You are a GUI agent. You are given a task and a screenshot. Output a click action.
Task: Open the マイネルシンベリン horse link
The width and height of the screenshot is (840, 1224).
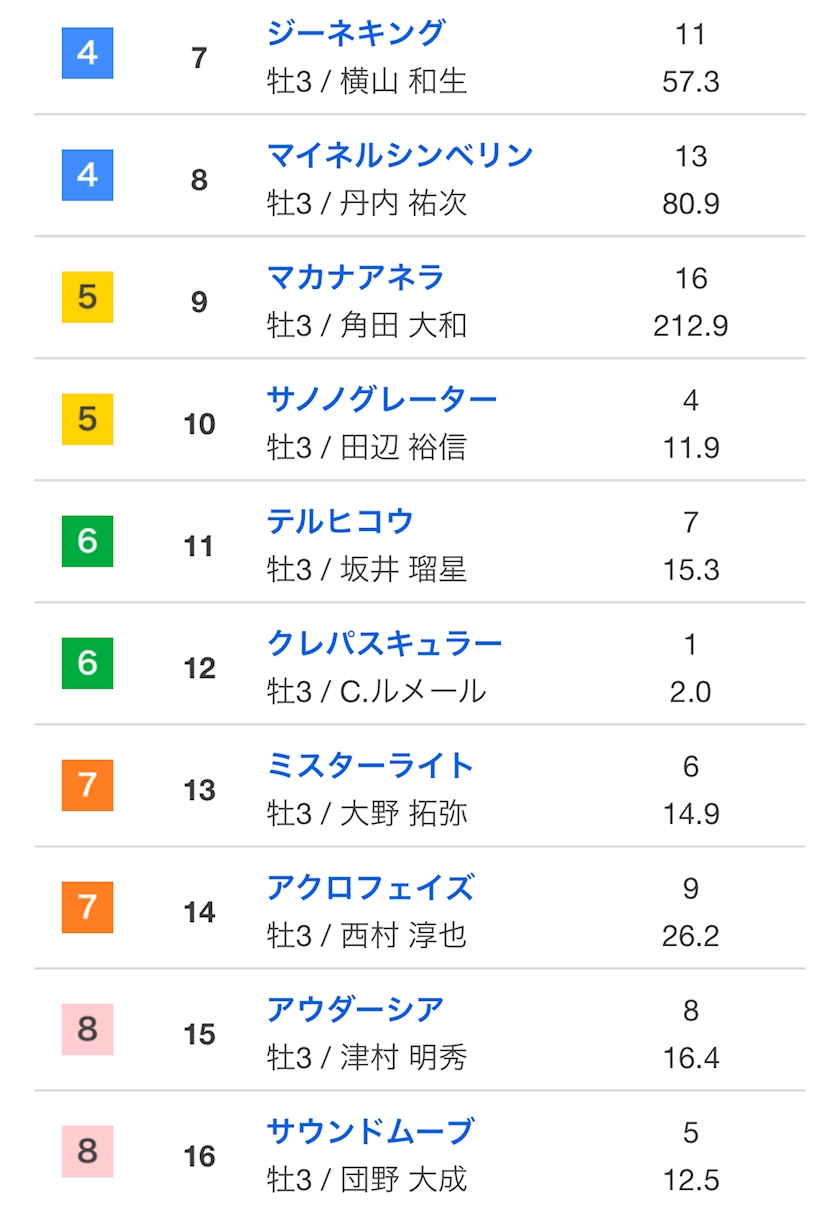click(x=400, y=155)
